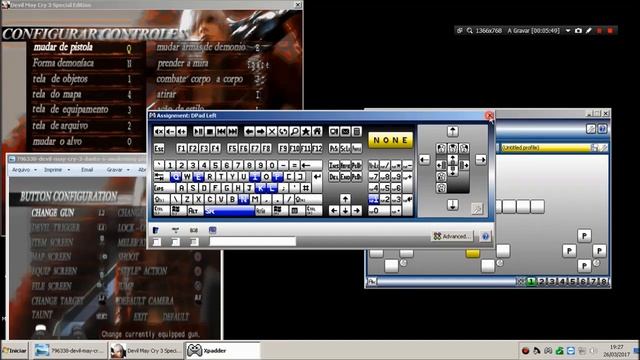Open the Advanced... assignment options
This screenshot has height=360, width=640.
[452, 236]
